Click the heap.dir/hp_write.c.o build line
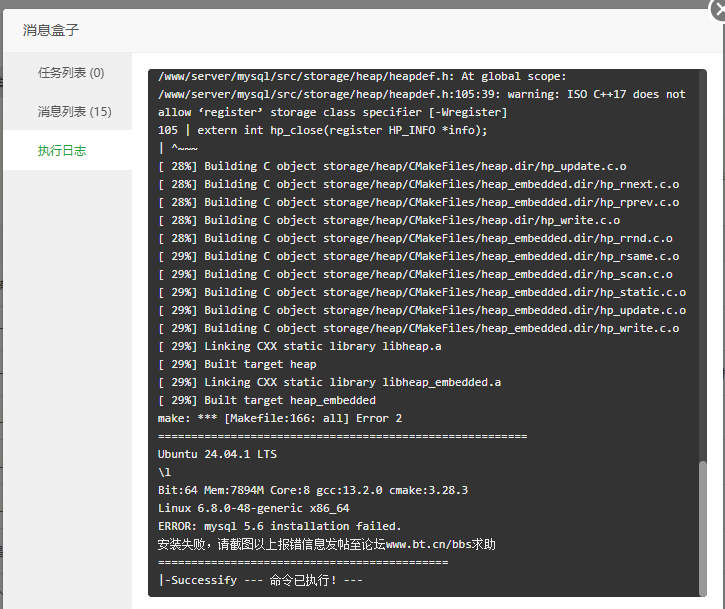Viewport: 725px width, 609px height. [x=389, y=221]
